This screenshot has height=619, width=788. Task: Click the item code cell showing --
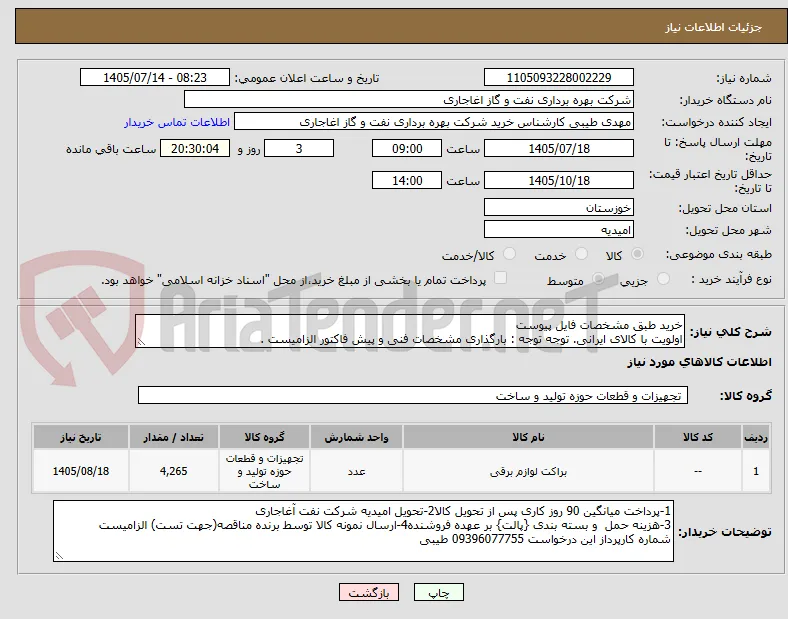[698, 471]
